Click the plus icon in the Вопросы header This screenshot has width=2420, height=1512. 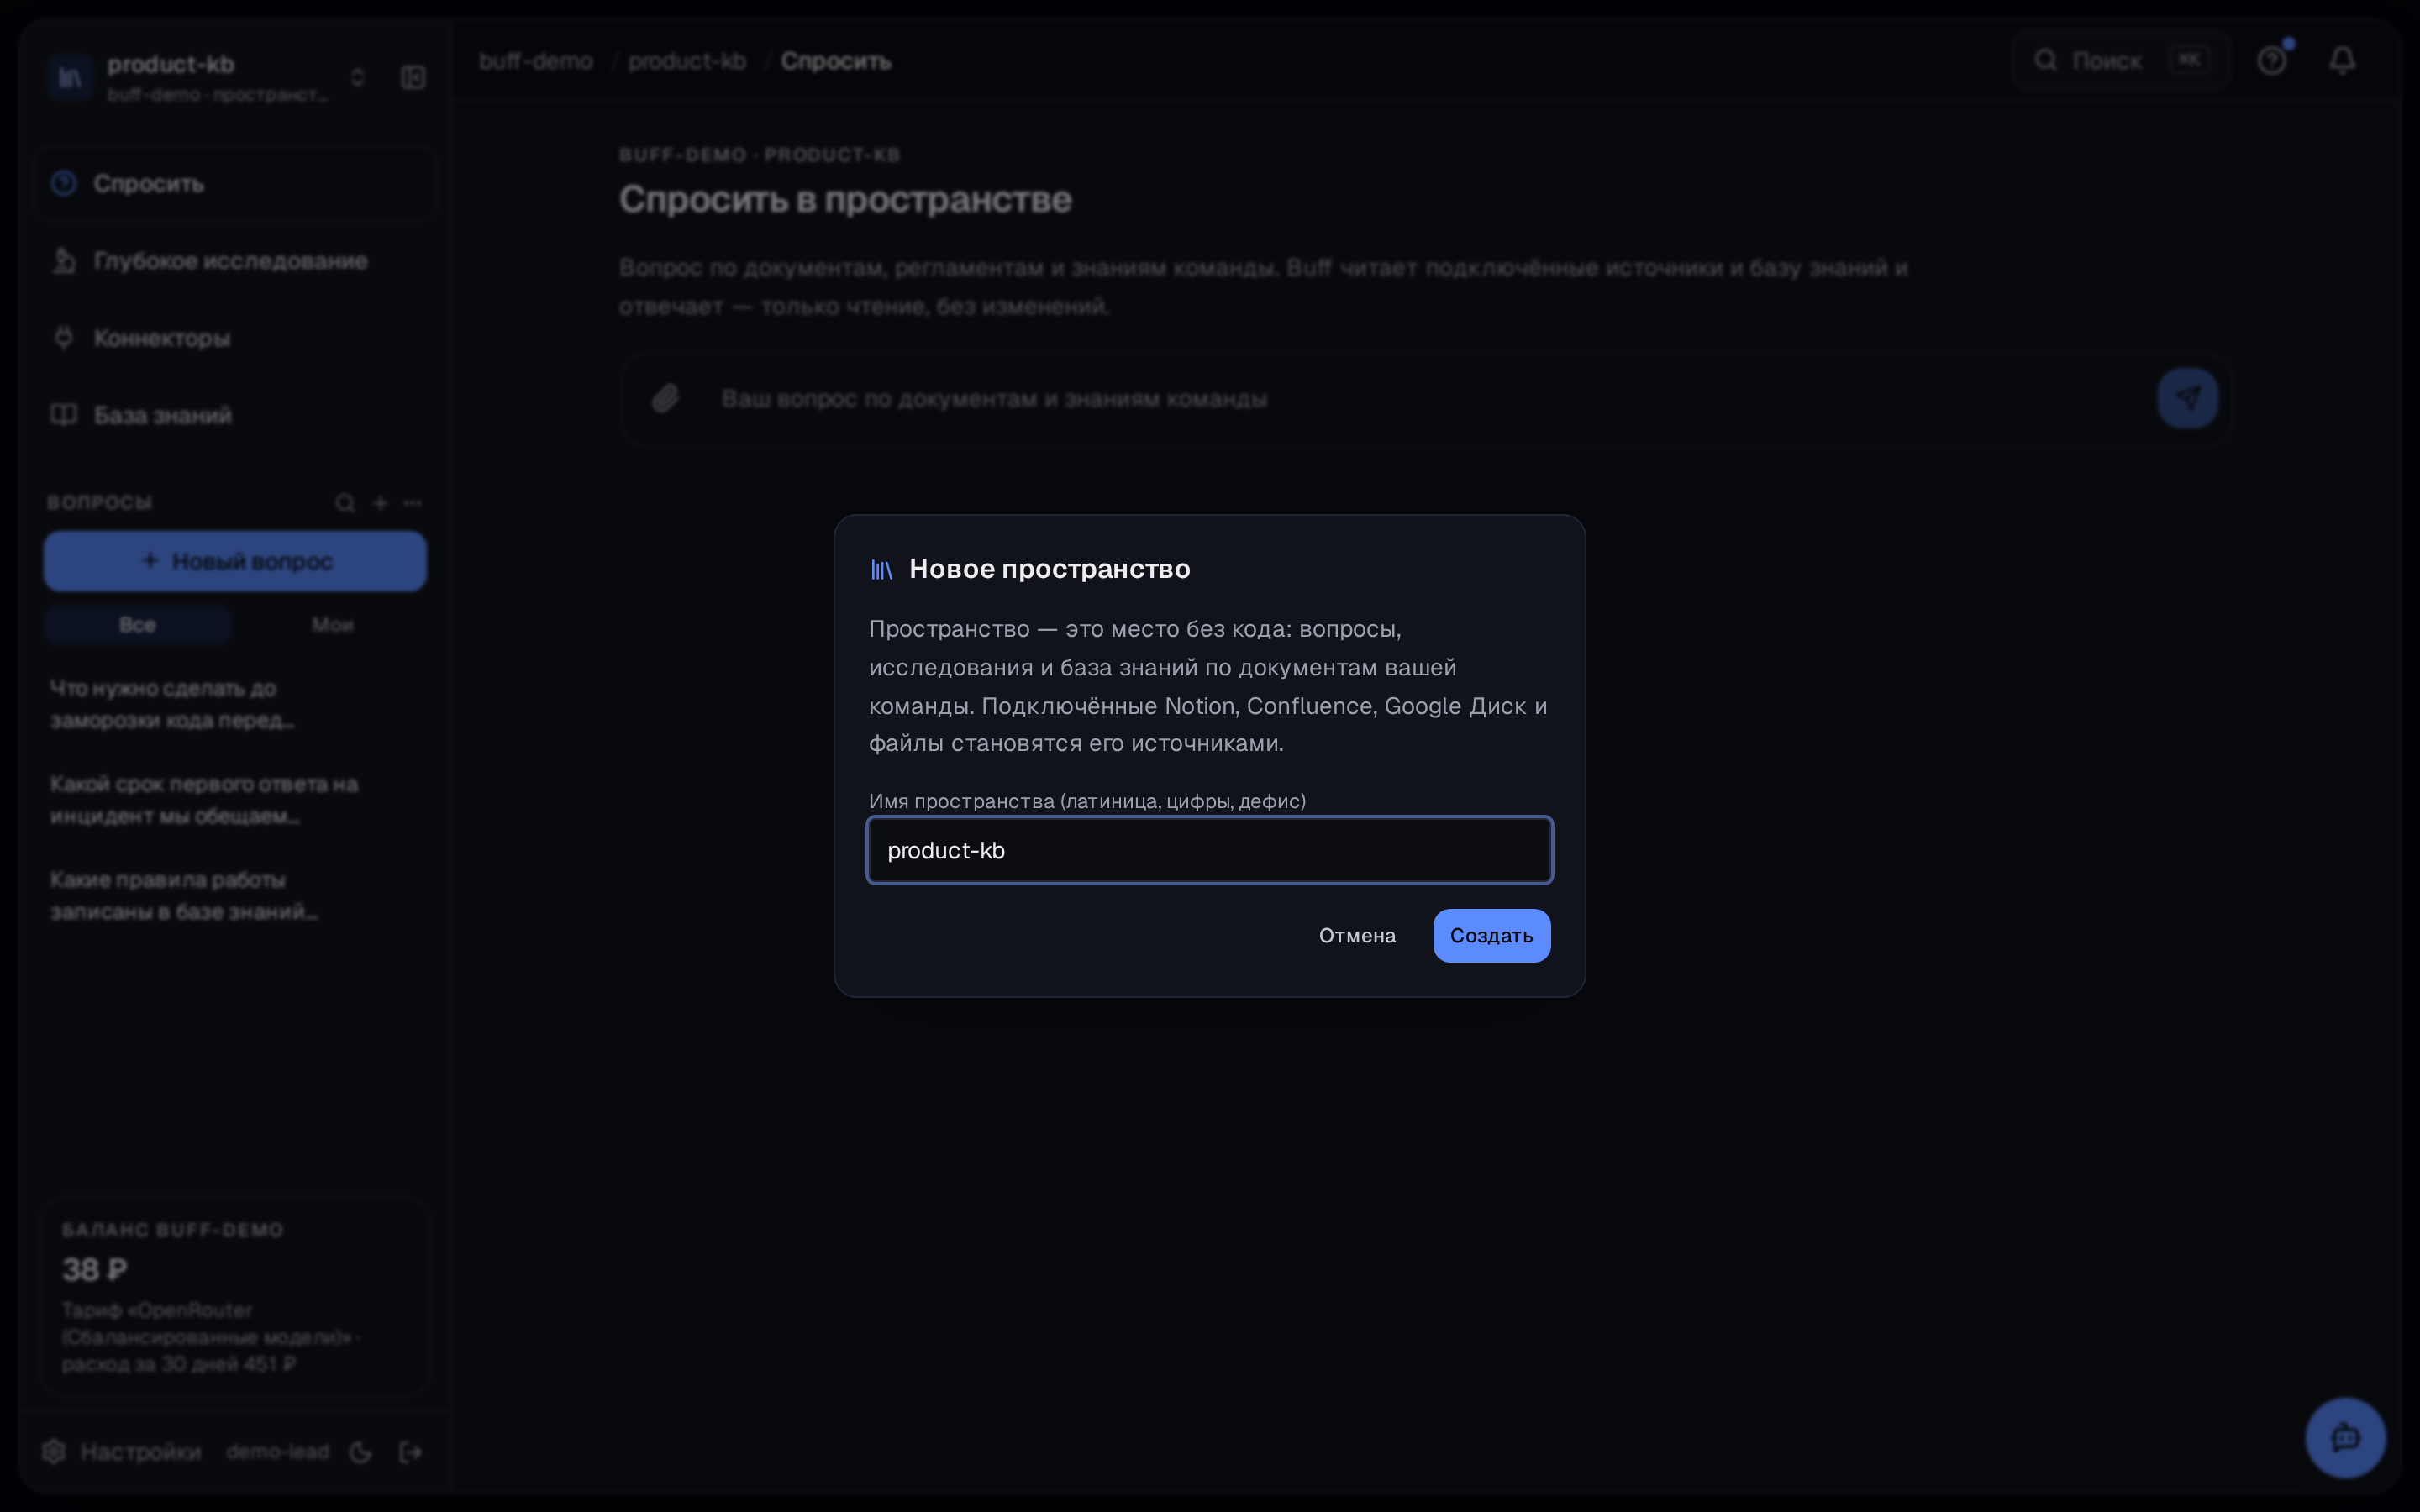[x=380, y=503]
